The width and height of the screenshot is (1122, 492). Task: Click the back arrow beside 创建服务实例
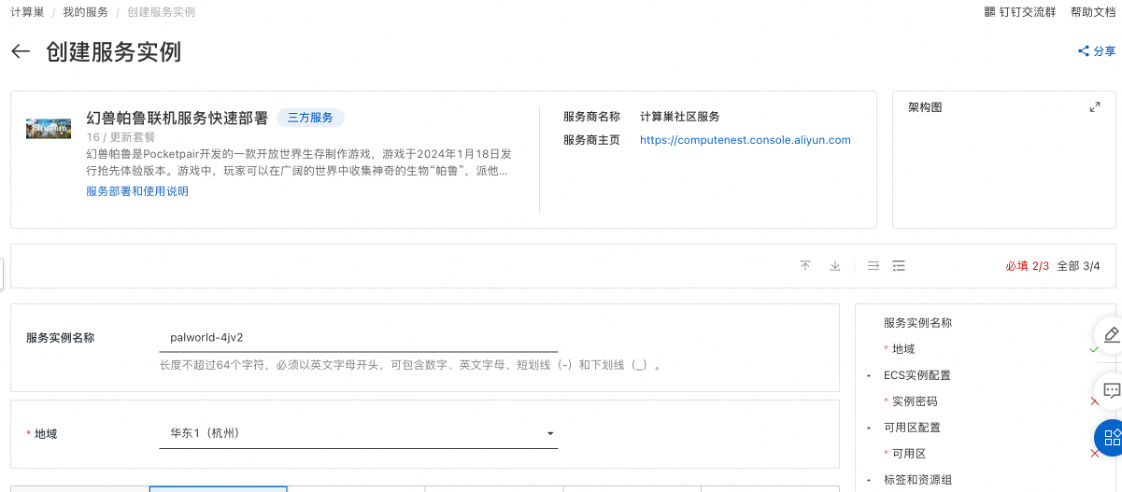tap(21, 52)
